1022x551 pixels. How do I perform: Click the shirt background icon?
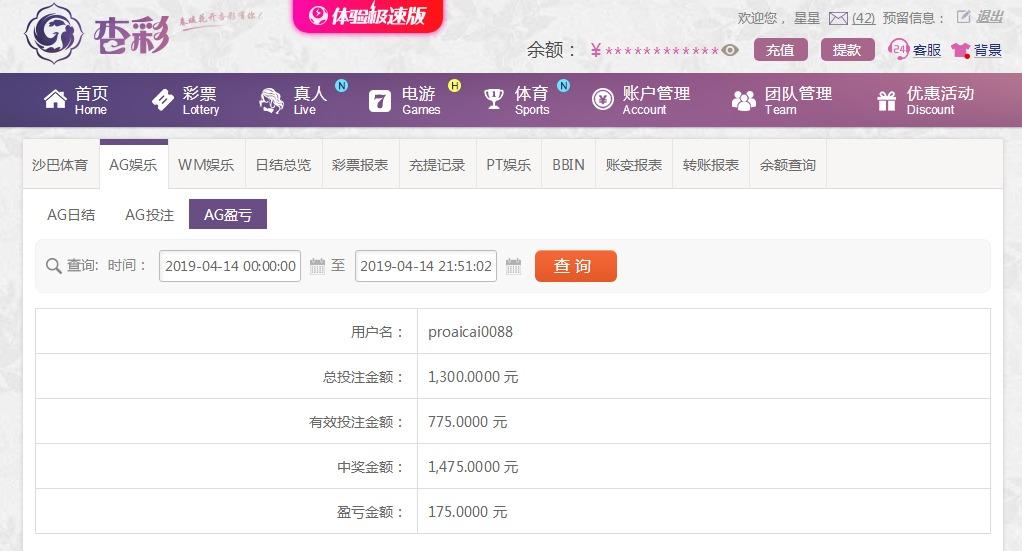[961, 50]
